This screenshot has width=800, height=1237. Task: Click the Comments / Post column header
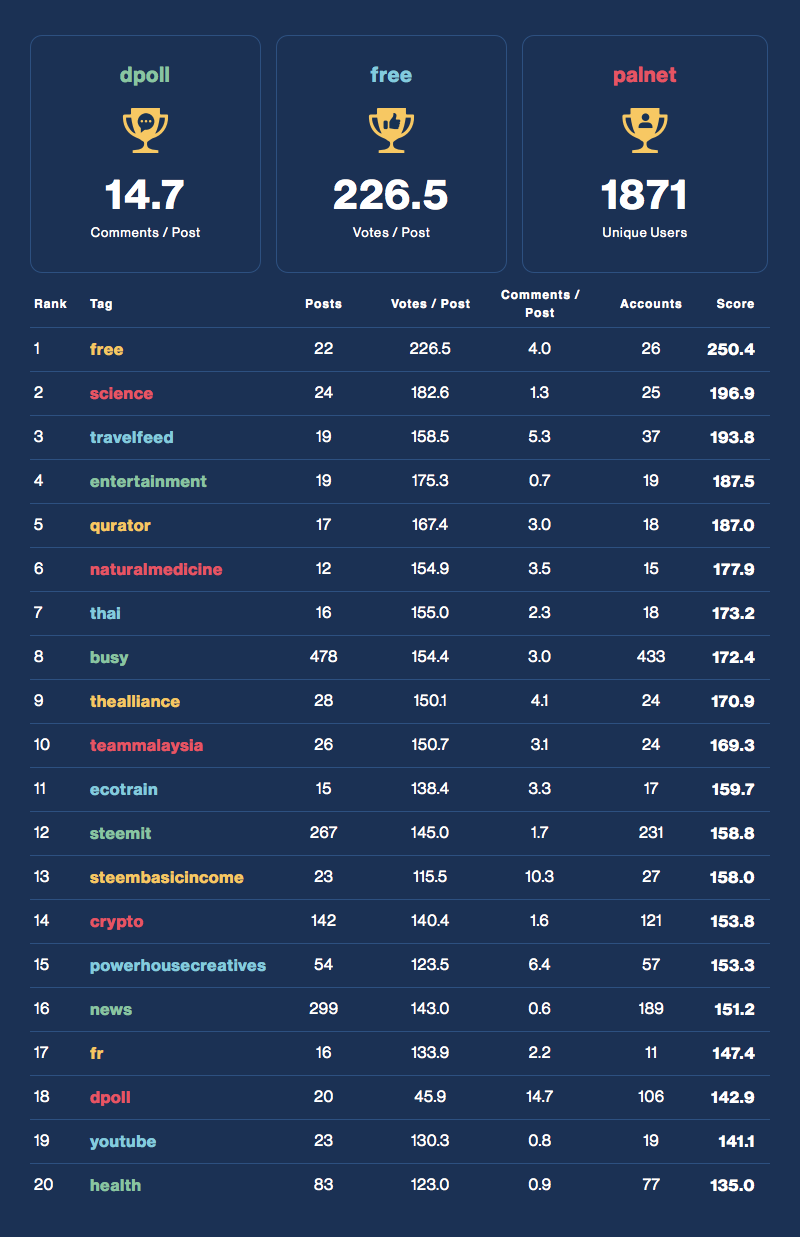tap(540, 303)
